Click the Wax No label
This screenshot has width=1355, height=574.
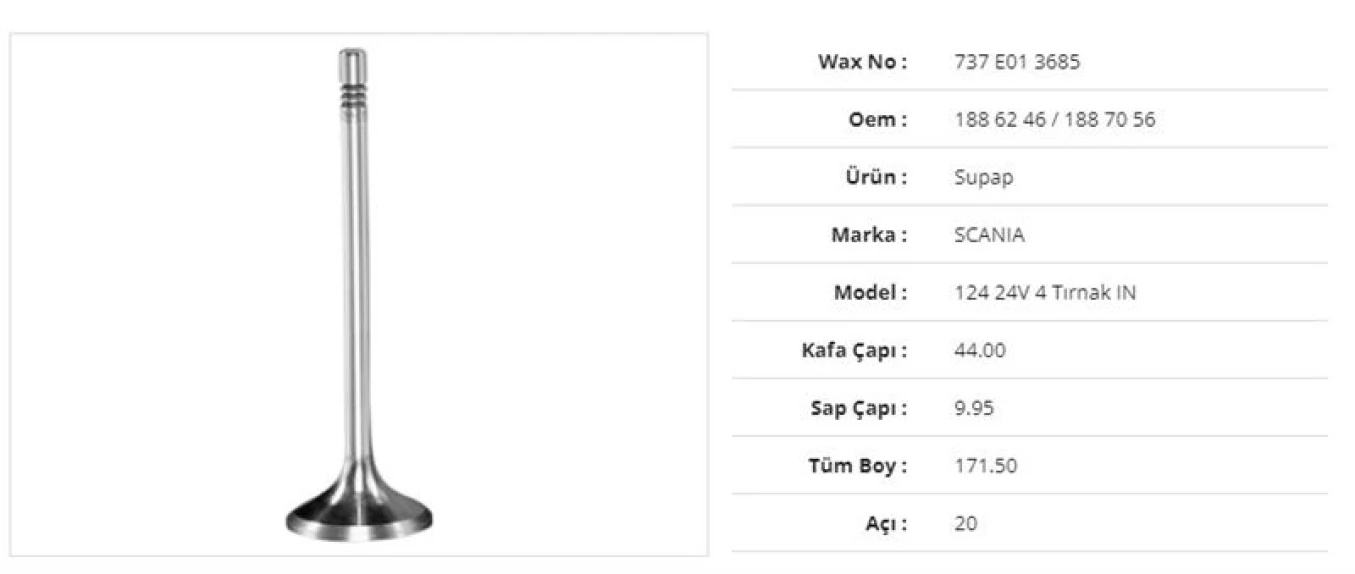coord(862,62)
